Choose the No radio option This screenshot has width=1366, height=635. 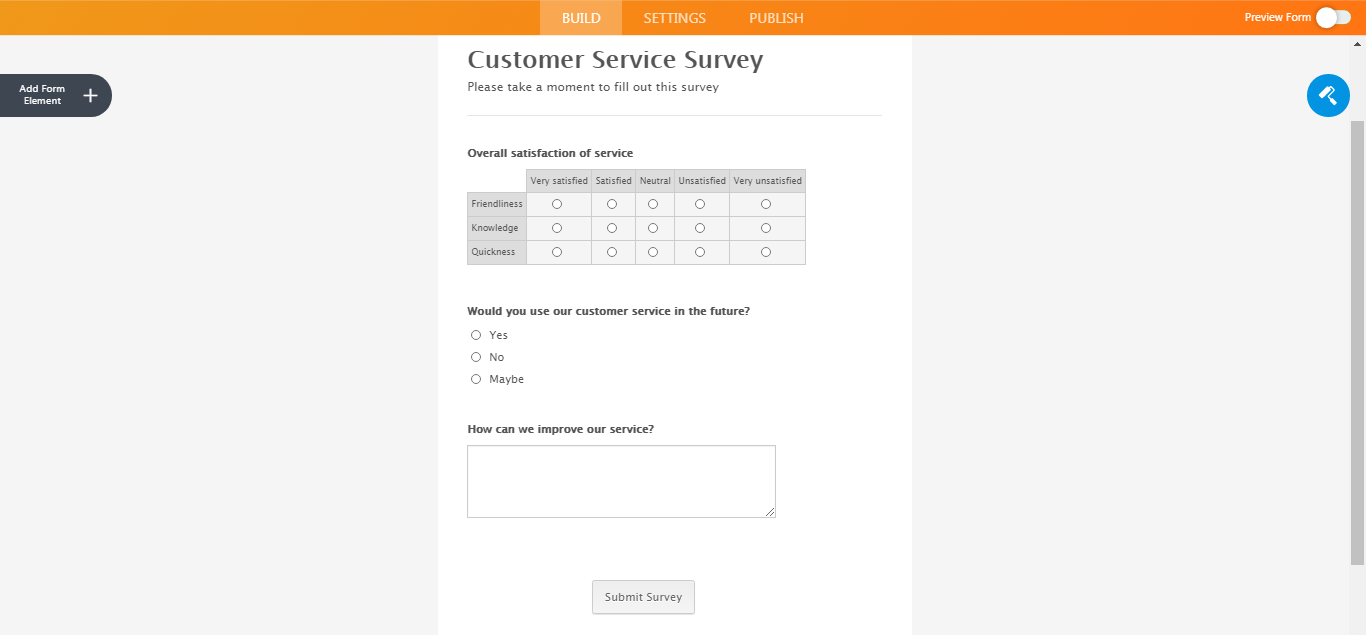pyautogui.click(x=476, y=357)
